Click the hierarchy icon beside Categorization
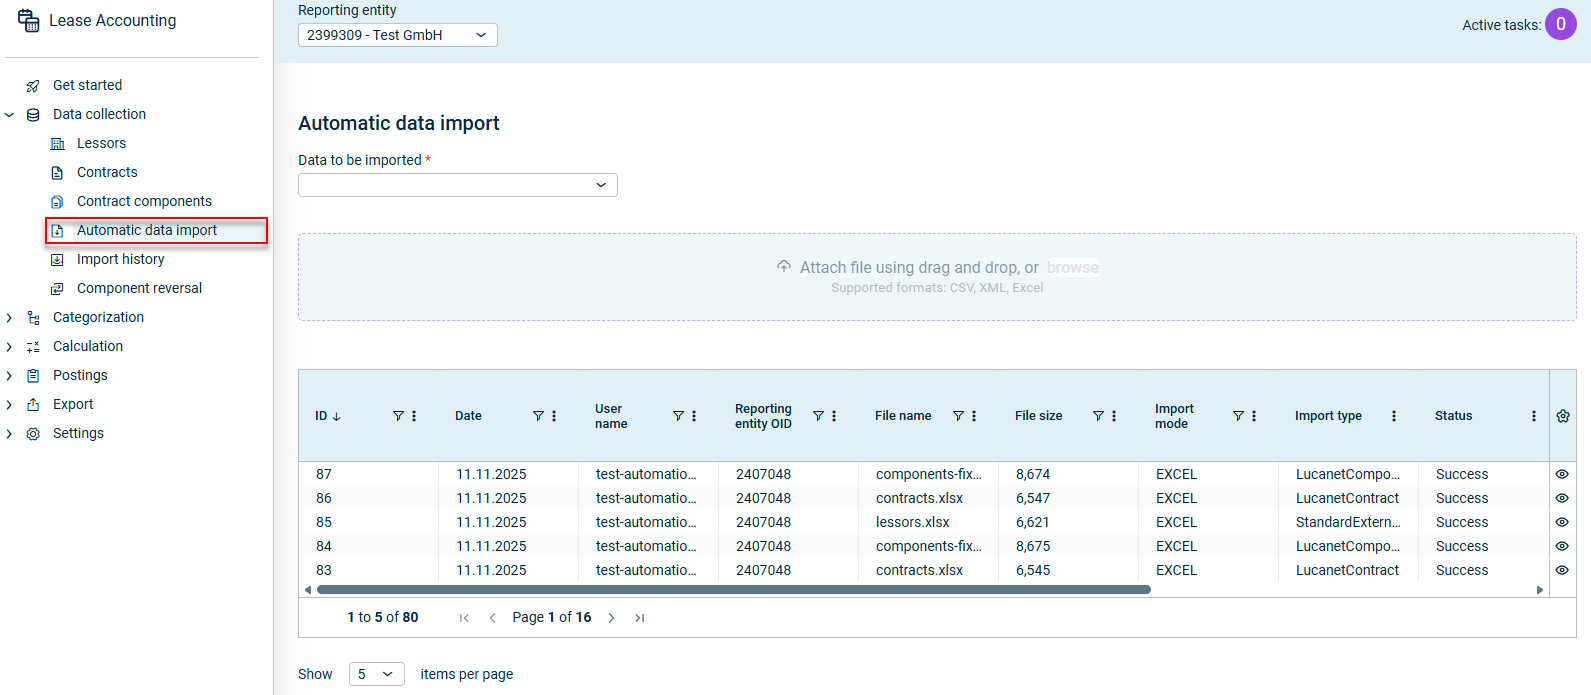This screenshot has height=695, width=1591. coord(33,318)
